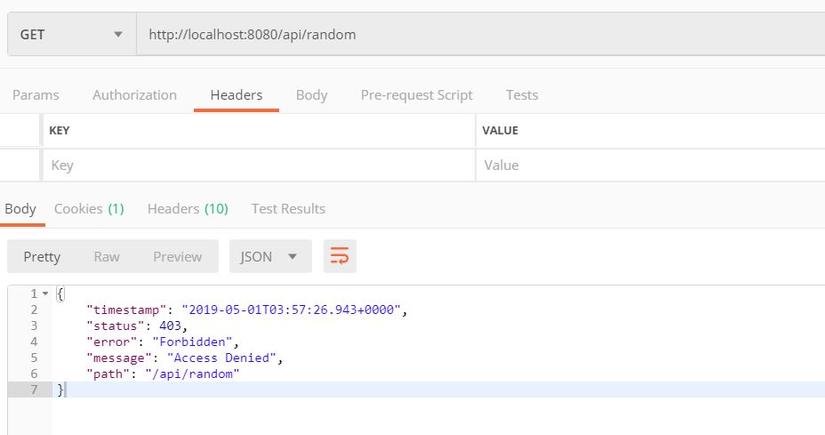Switch to Raw view

[x=107, y=257]
